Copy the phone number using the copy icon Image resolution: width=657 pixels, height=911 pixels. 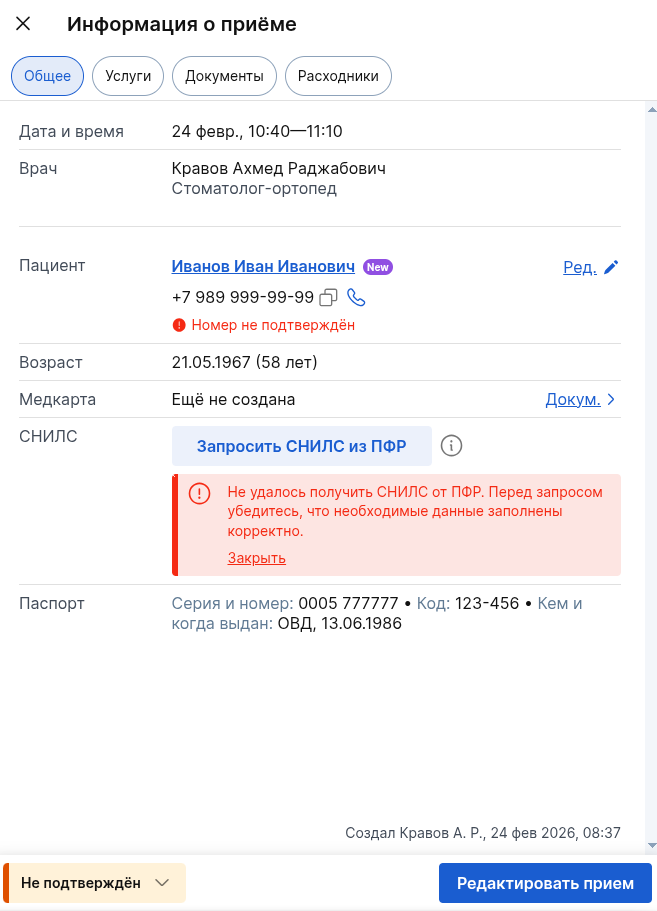330,297
